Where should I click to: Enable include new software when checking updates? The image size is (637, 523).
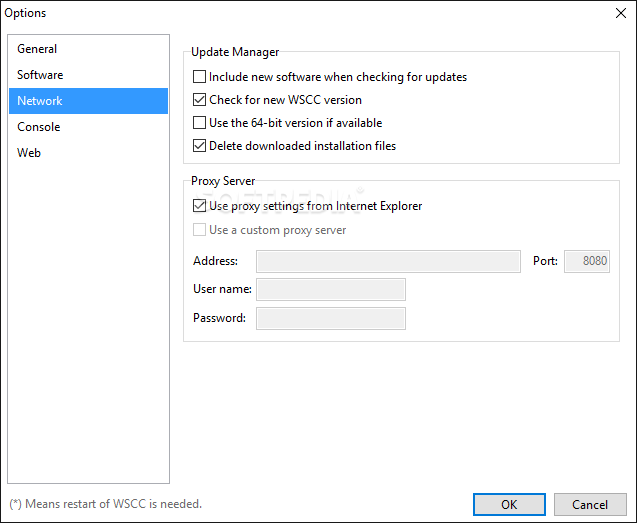point(200,77)
